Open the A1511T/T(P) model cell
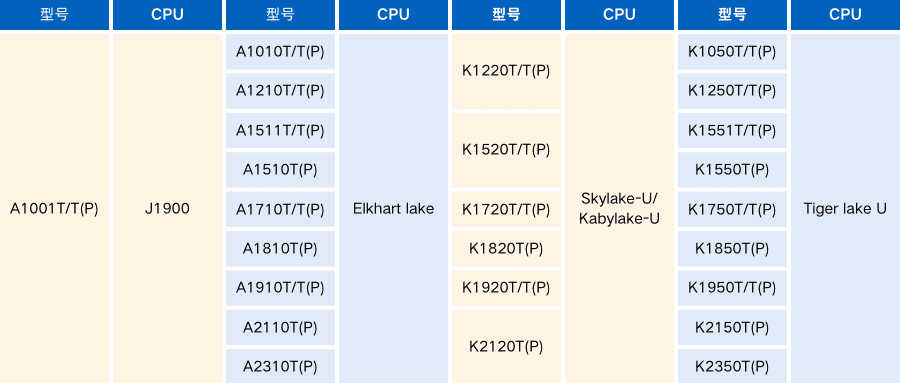The image size is (900, 383). 280,130
